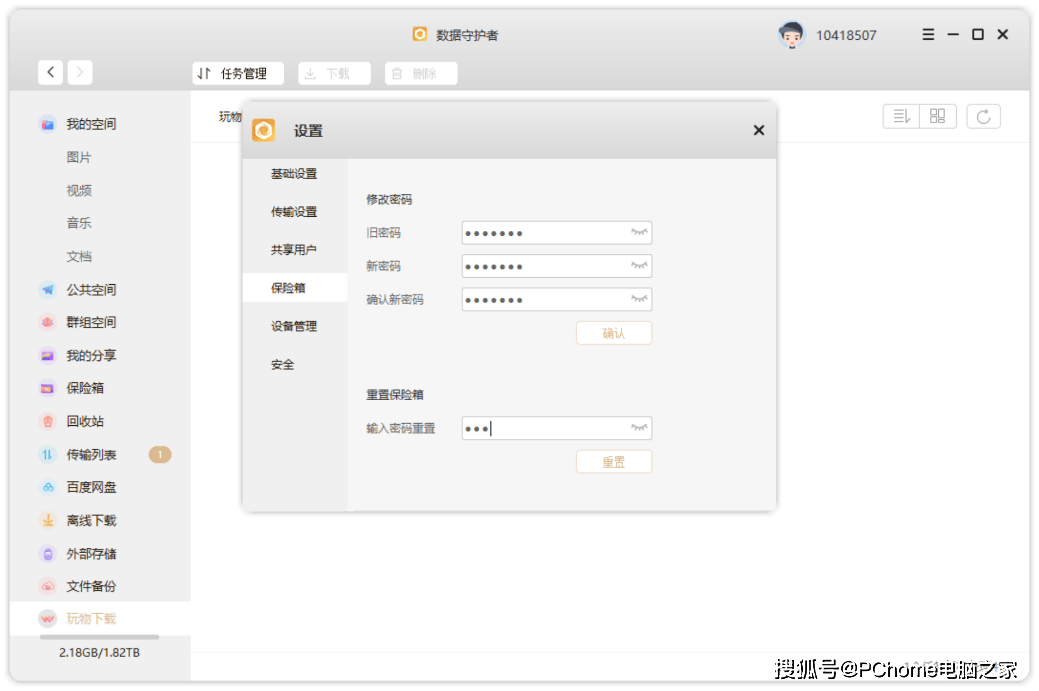Click the 设置 dialog logo icon
This screenshot has width=1039, height=691.
click(x=264, y=131)
